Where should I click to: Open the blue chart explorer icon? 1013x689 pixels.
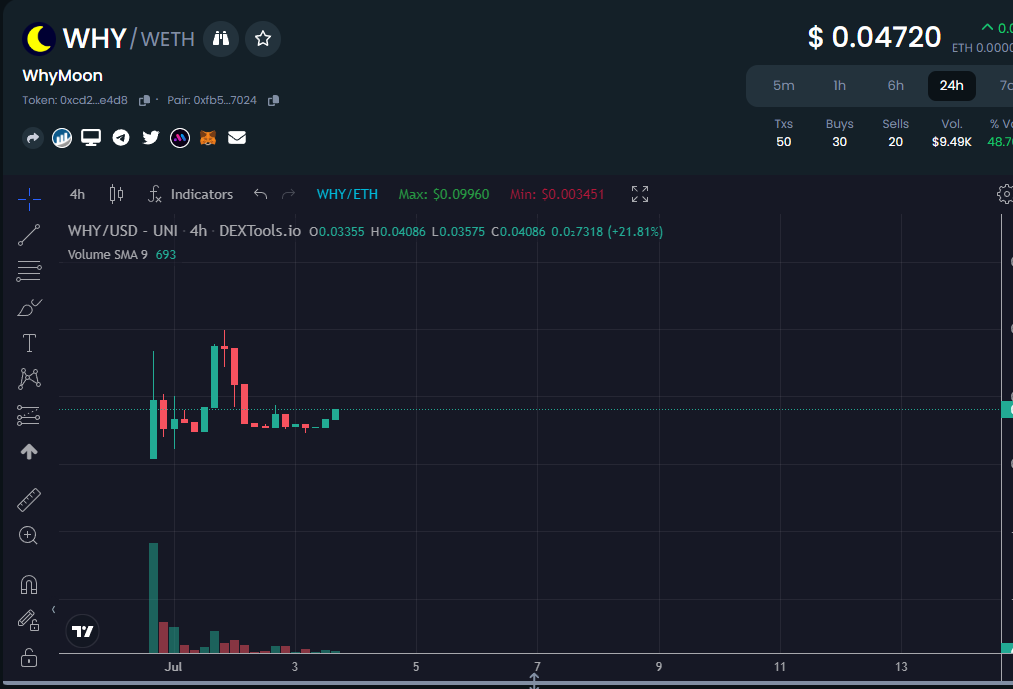(62, 138)
